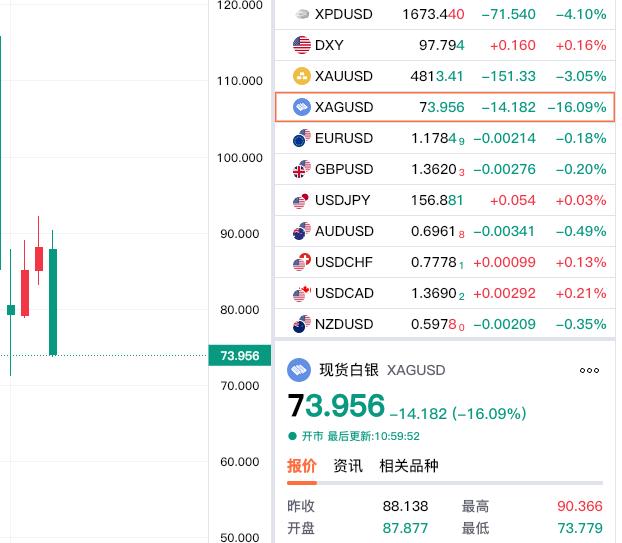
Task: Click the 昨收 value 88.138
Action: [405, 506]
